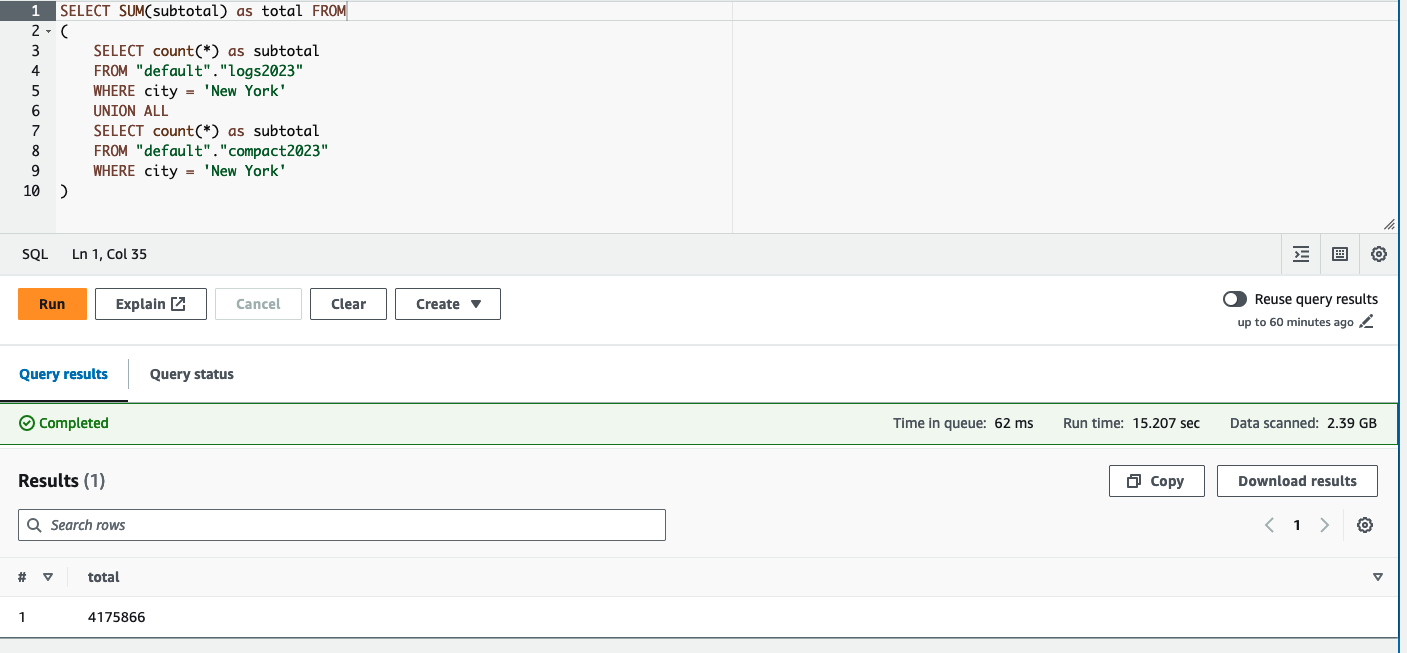This screenshot has width=1407, height=653.
Task: Enable the Reuse query results toggle
Action: click(1234, 298)
